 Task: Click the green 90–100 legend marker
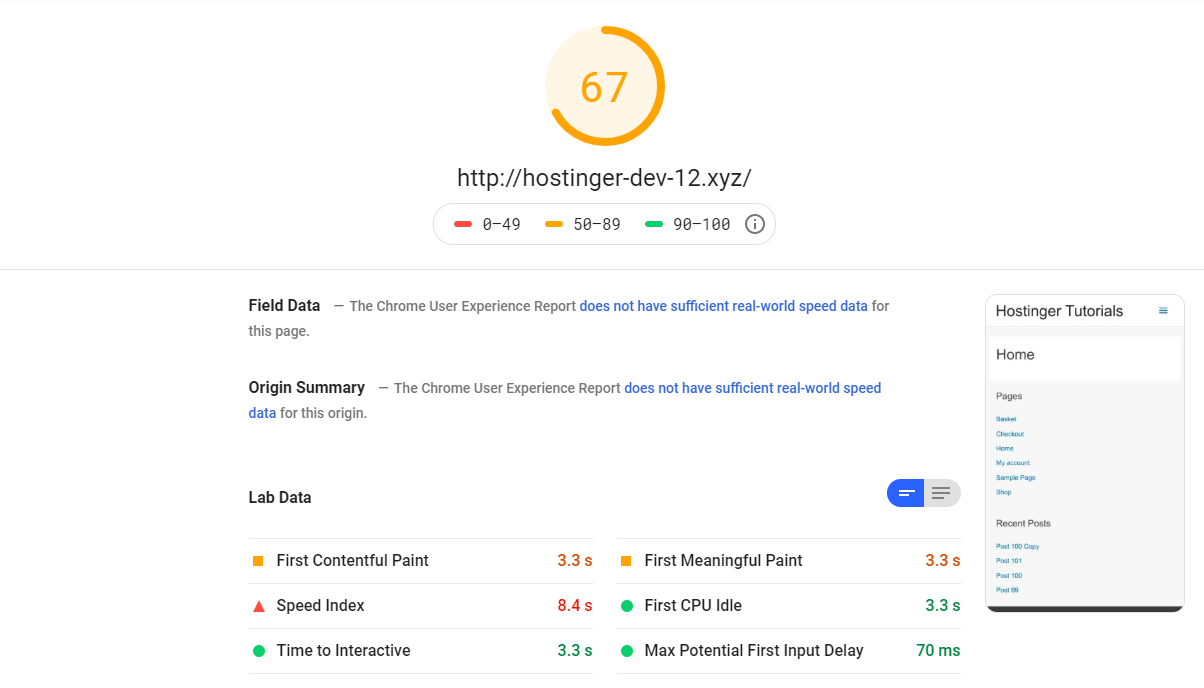click(x=654, y=224)
